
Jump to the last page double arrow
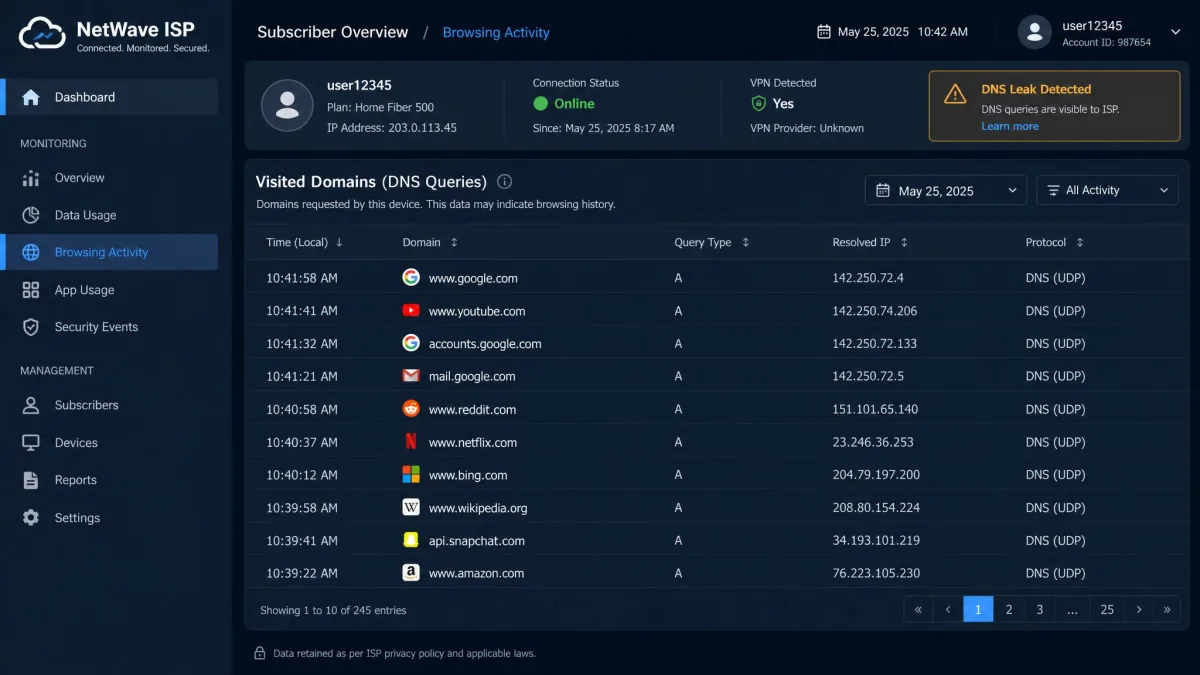(1167, 609)
